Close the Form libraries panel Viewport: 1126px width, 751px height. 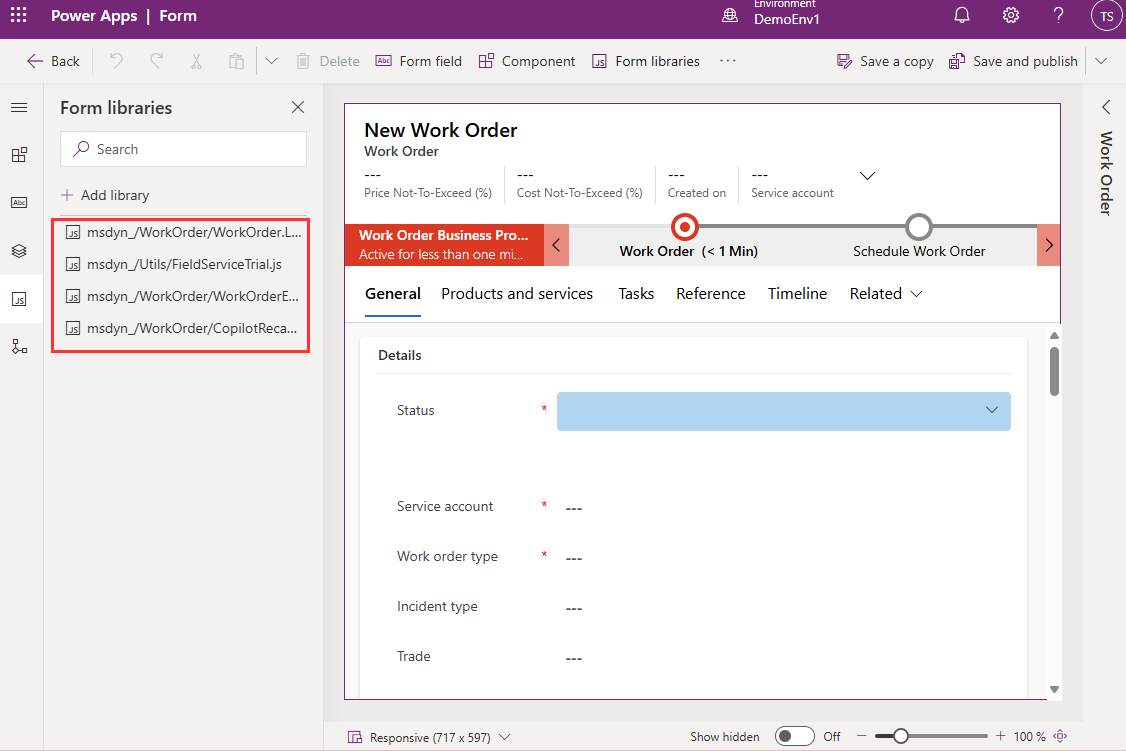[x=298, y=107]
